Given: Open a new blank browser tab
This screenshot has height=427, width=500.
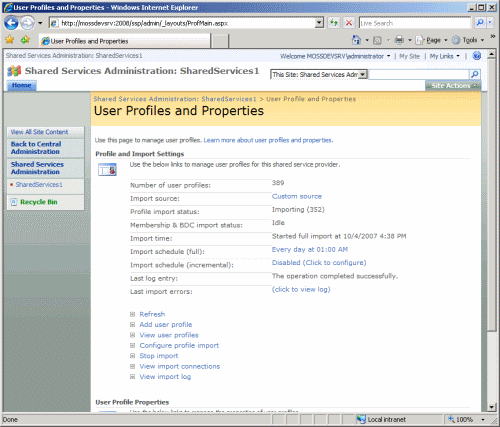Looking at the screenshot, I should 220,41.
